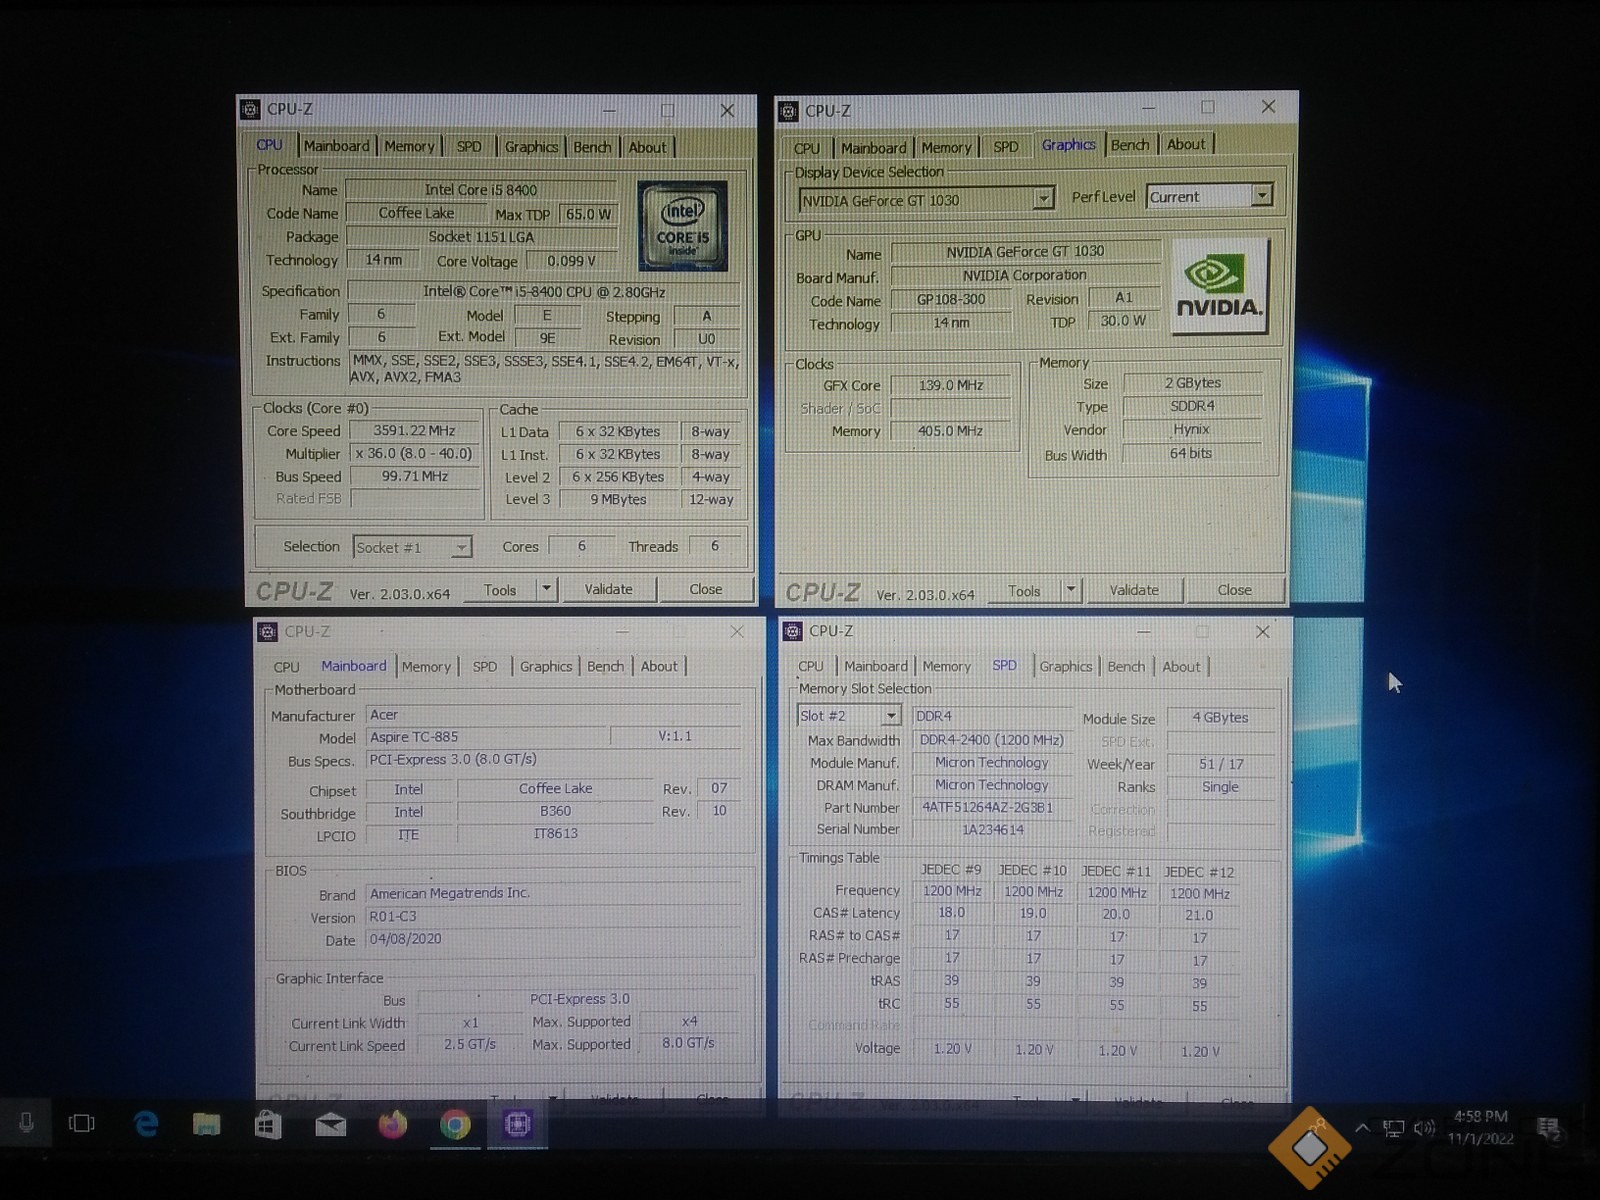Click the IT8613 LPCIO field
This screenshot has width=1600, height=1200.
tap(555, 833)
